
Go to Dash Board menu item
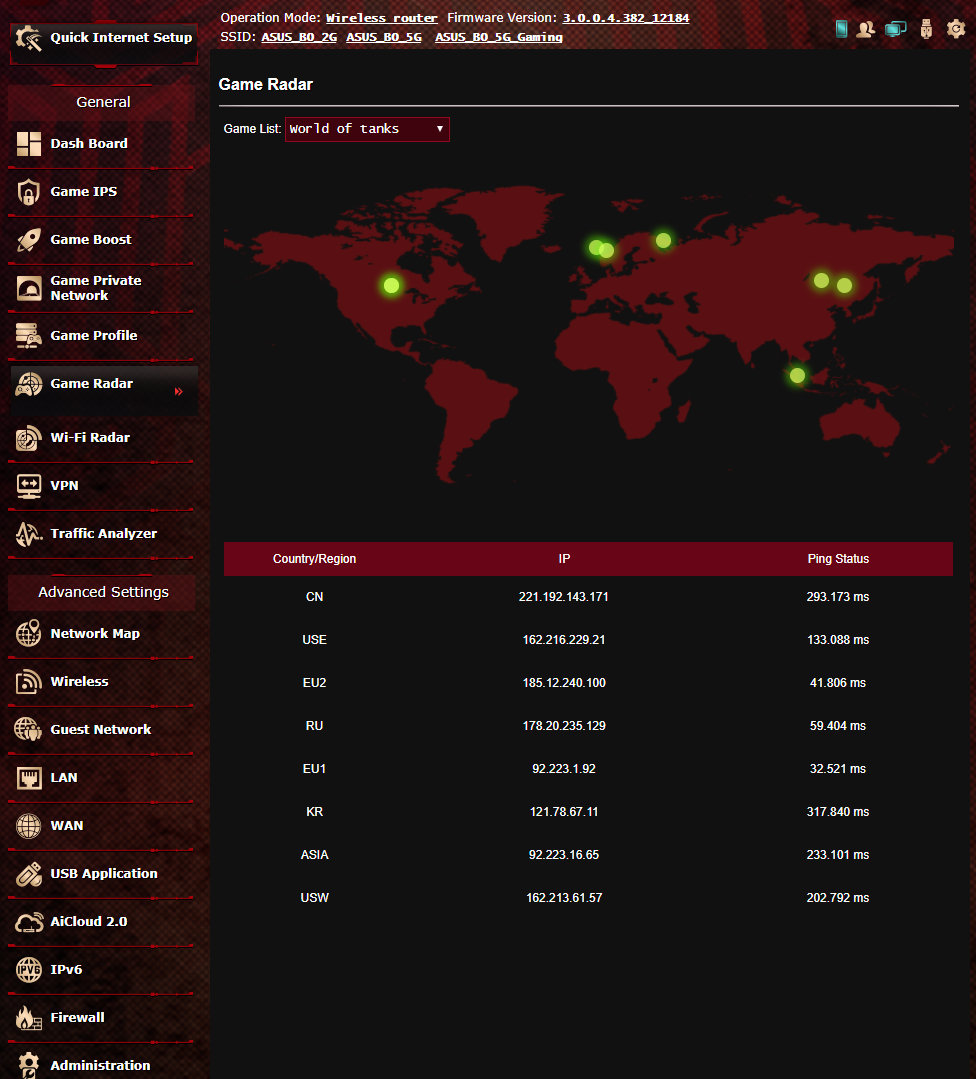coord(89,144)
